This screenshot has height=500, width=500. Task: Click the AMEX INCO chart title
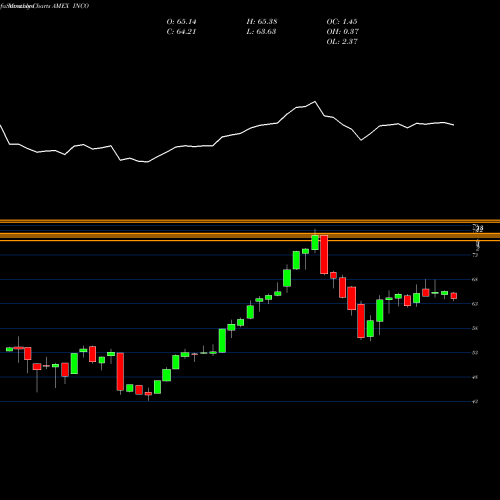70,6
